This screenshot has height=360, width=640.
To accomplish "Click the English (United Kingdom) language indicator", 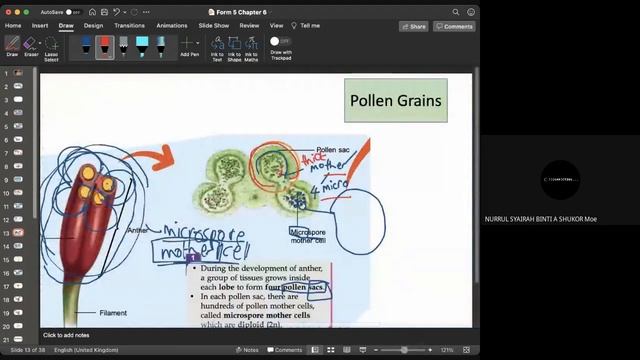I will click(x=86, y=350).
